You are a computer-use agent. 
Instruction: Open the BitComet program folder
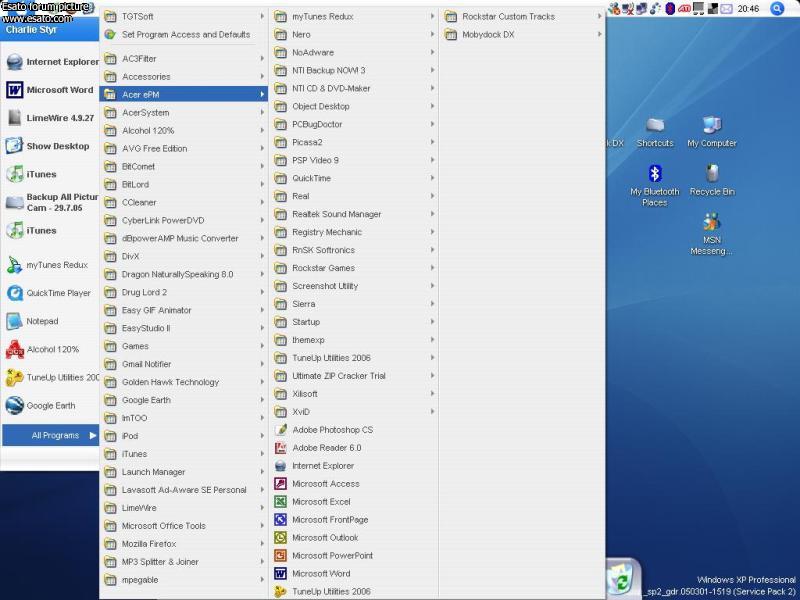point(184,166)
